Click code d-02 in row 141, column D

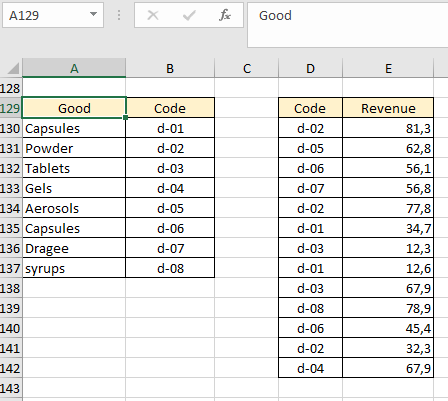pyautogui.click(x=310, y=348)
